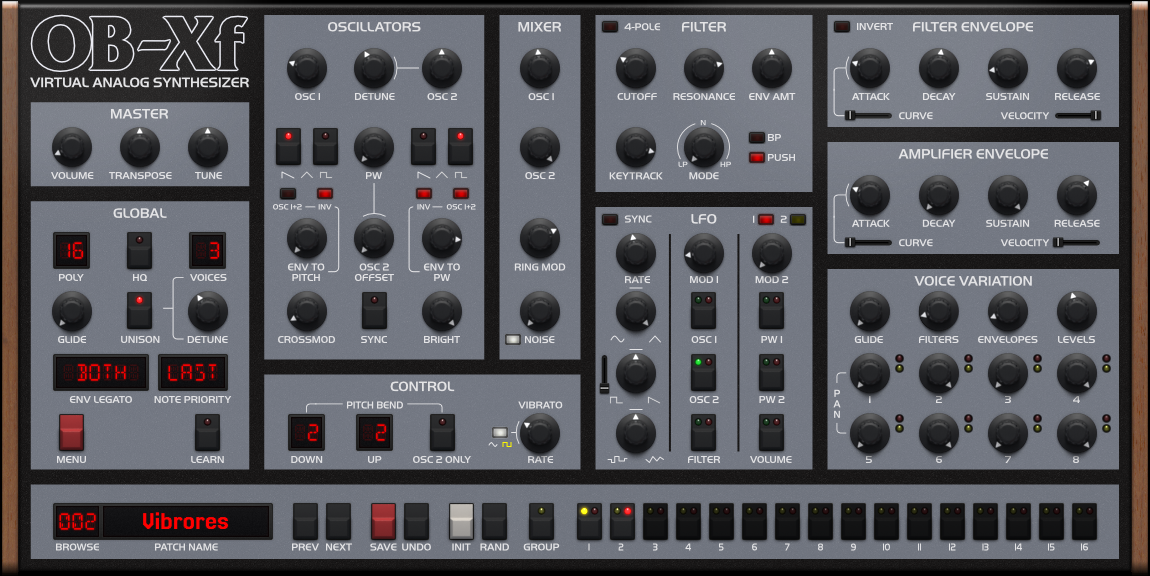The height and width of the screenshot is (576, 1150).
Task: Toggle Osc 2 Only pitch bend switch
Action: coord(442,433)
